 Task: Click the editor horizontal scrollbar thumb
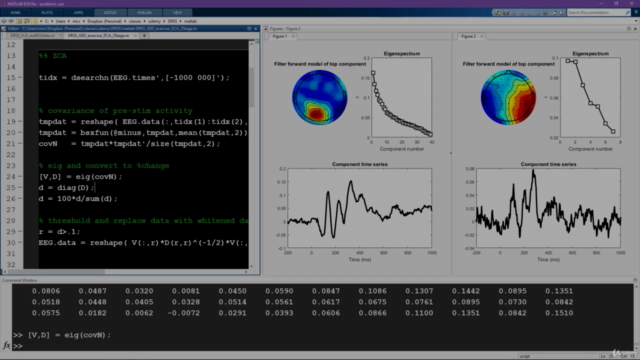(x=56, y=272)
